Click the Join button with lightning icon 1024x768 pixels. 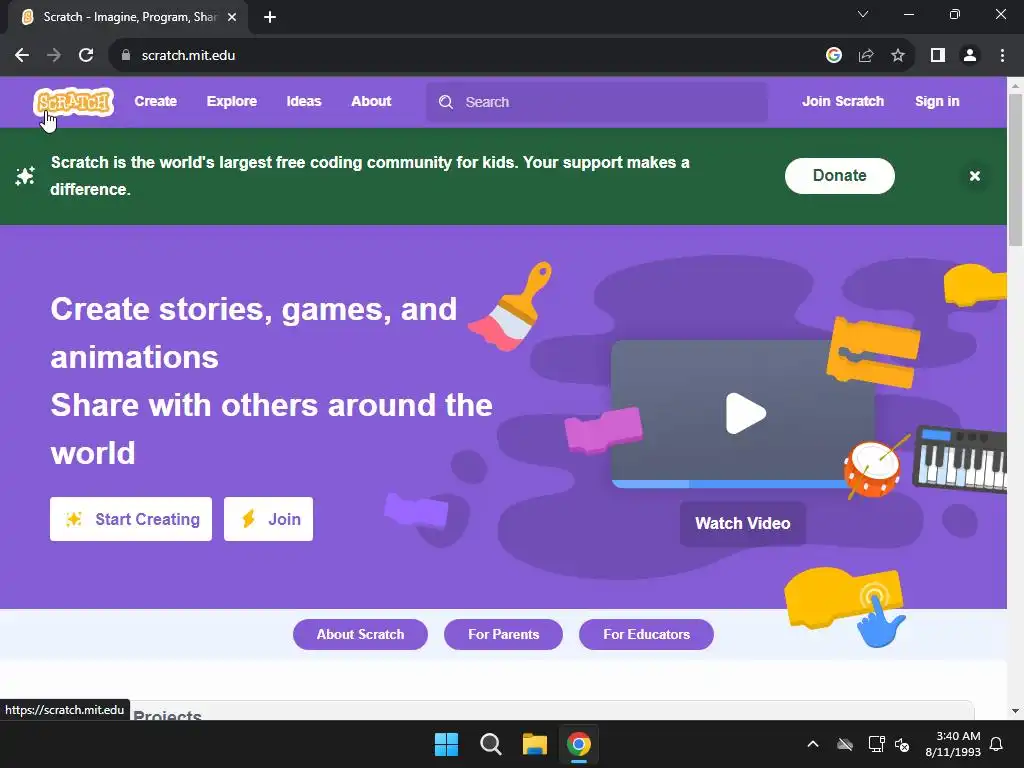[x=268, y=519]
